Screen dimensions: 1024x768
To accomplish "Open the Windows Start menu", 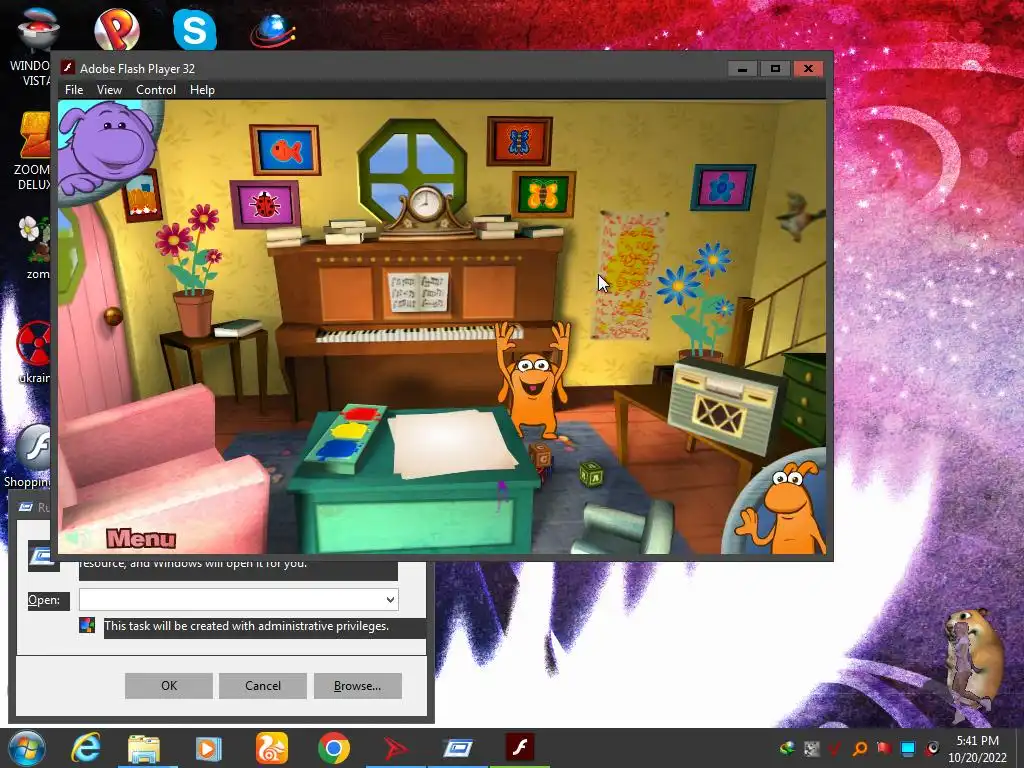I will [27, 748].
